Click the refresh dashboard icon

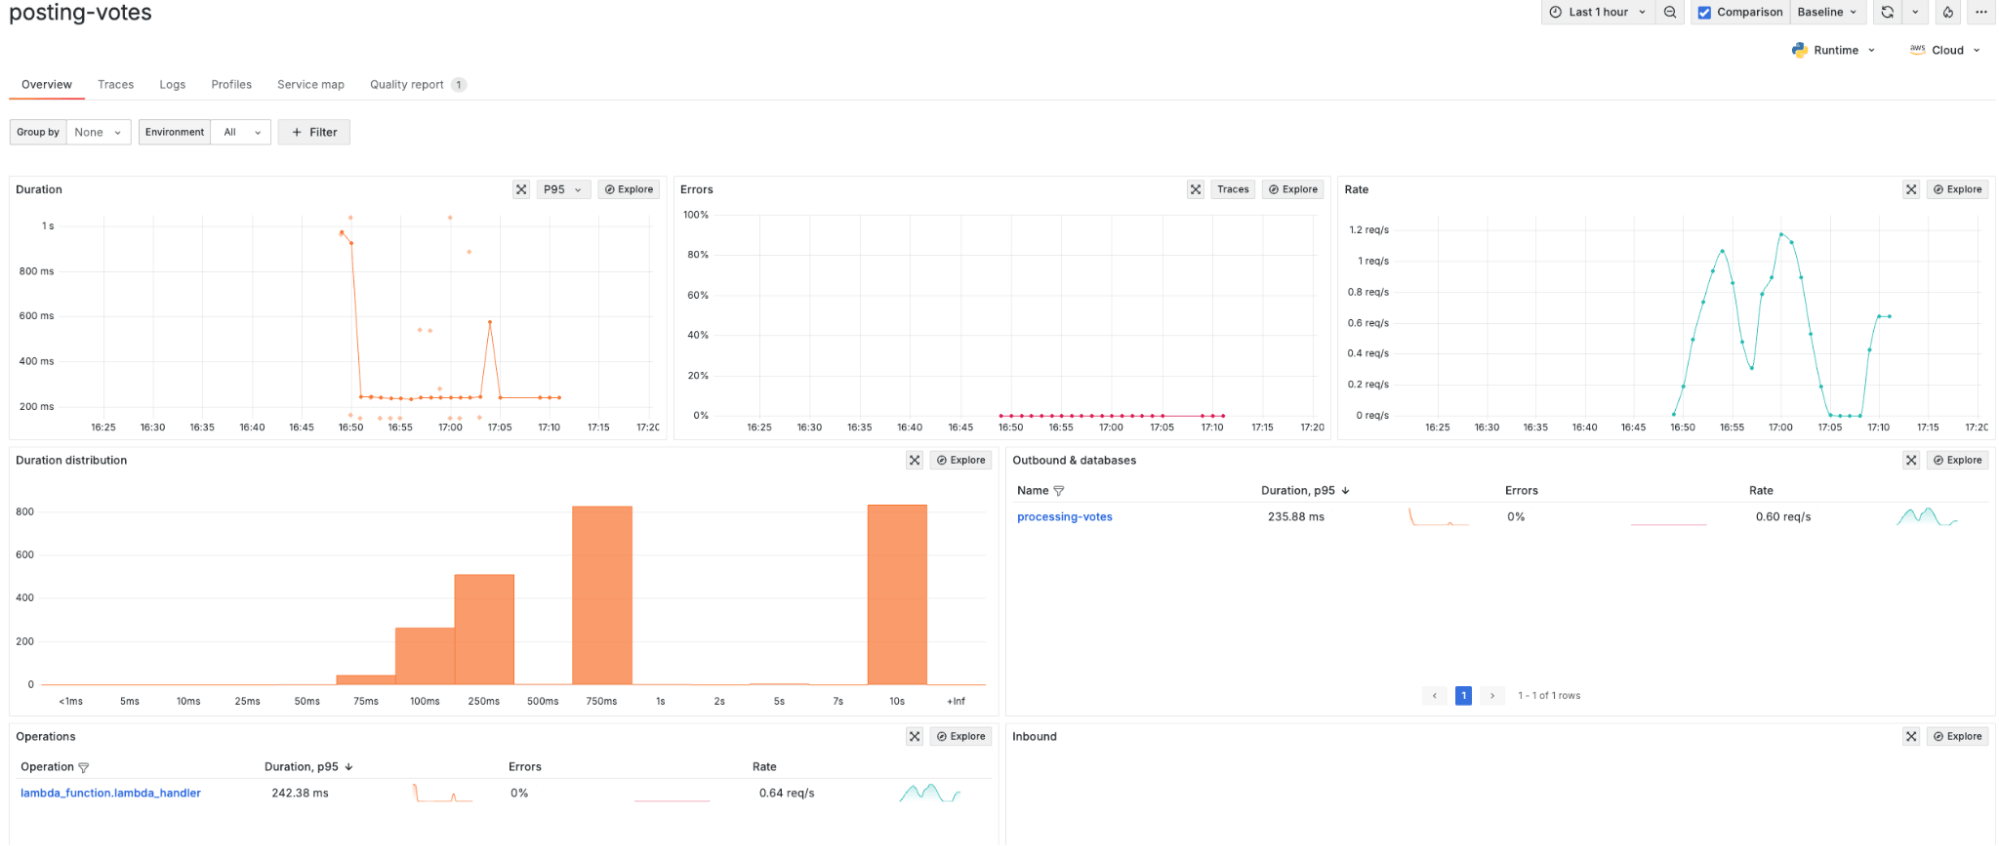coord(1886,12)
